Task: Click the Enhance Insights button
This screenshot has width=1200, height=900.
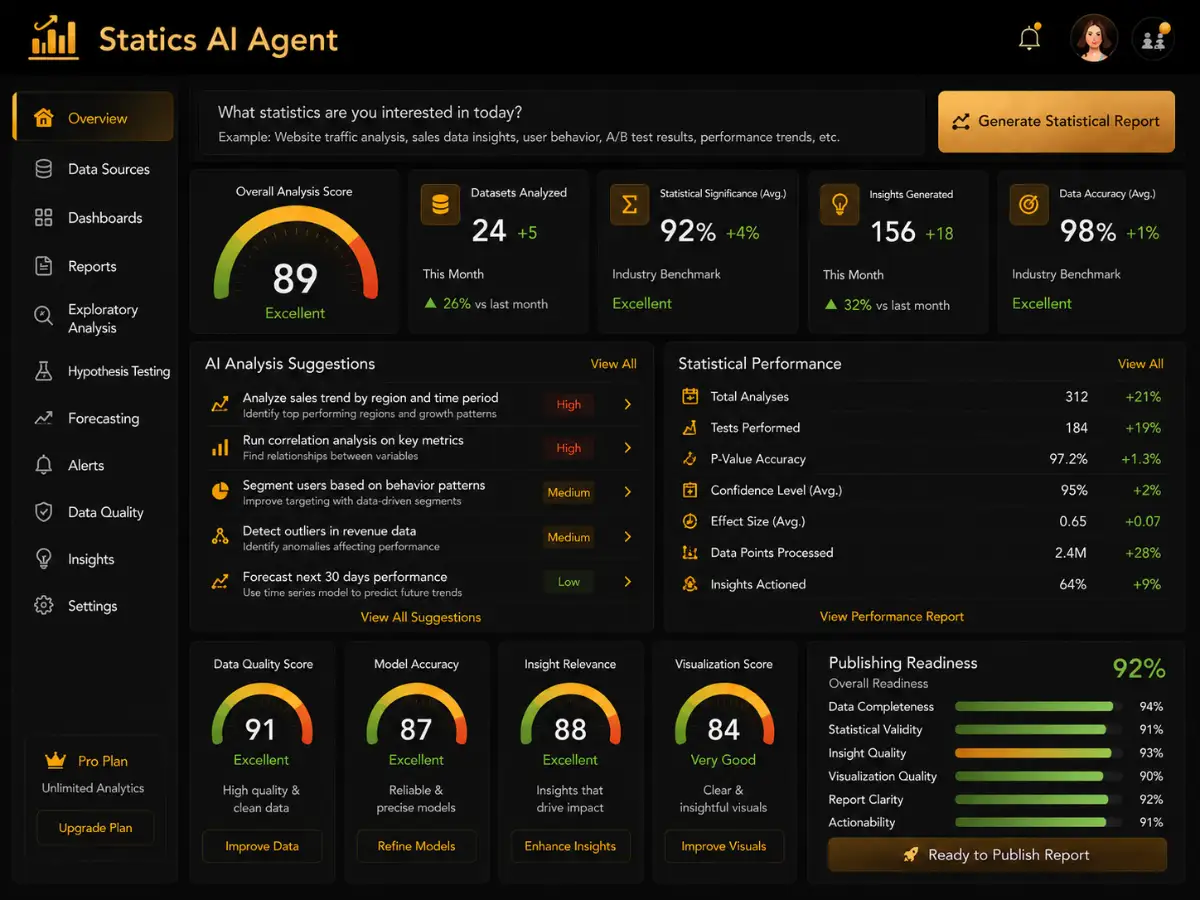Action: point(570,846)
